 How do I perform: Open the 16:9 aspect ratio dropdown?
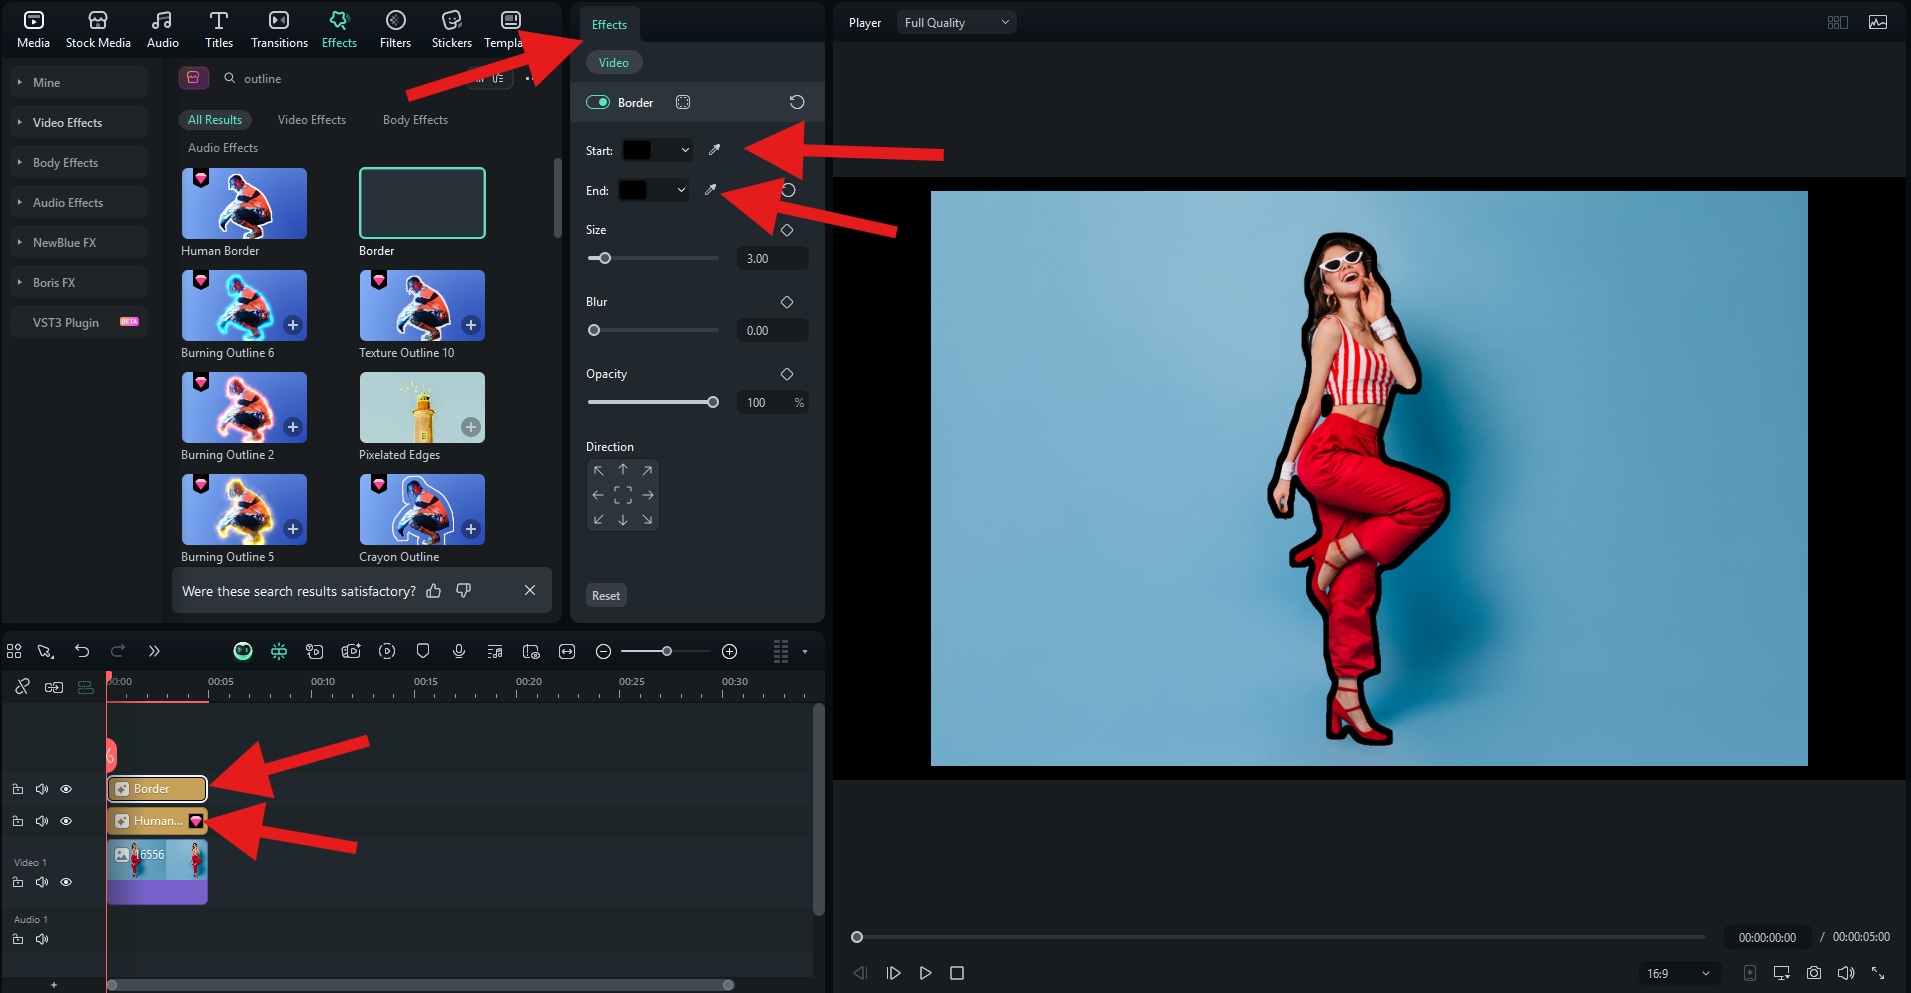point(1677,973)
